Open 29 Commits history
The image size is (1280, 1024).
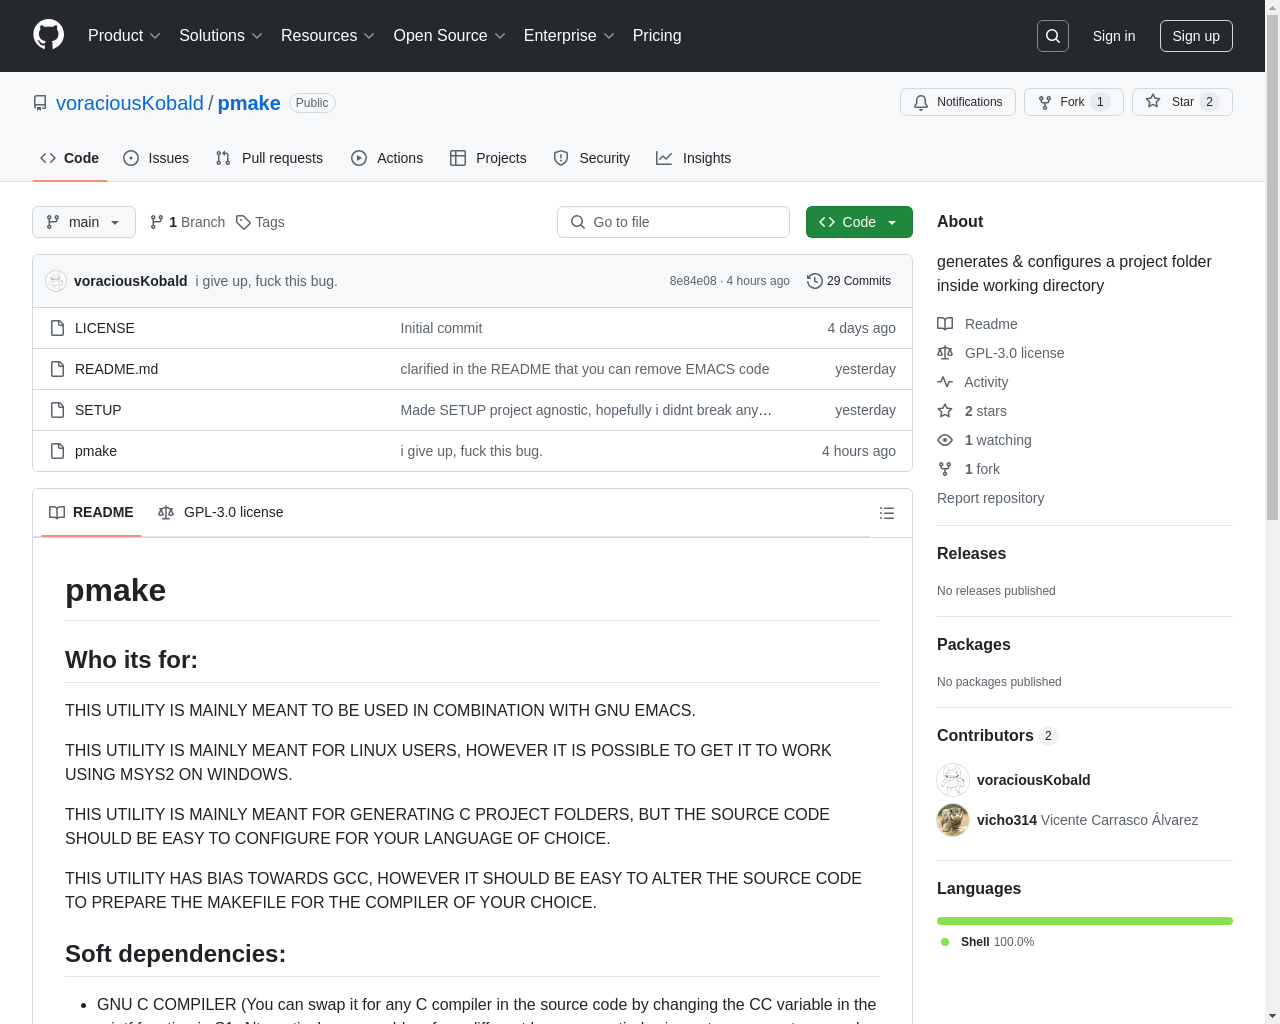[x=849, y=281]
